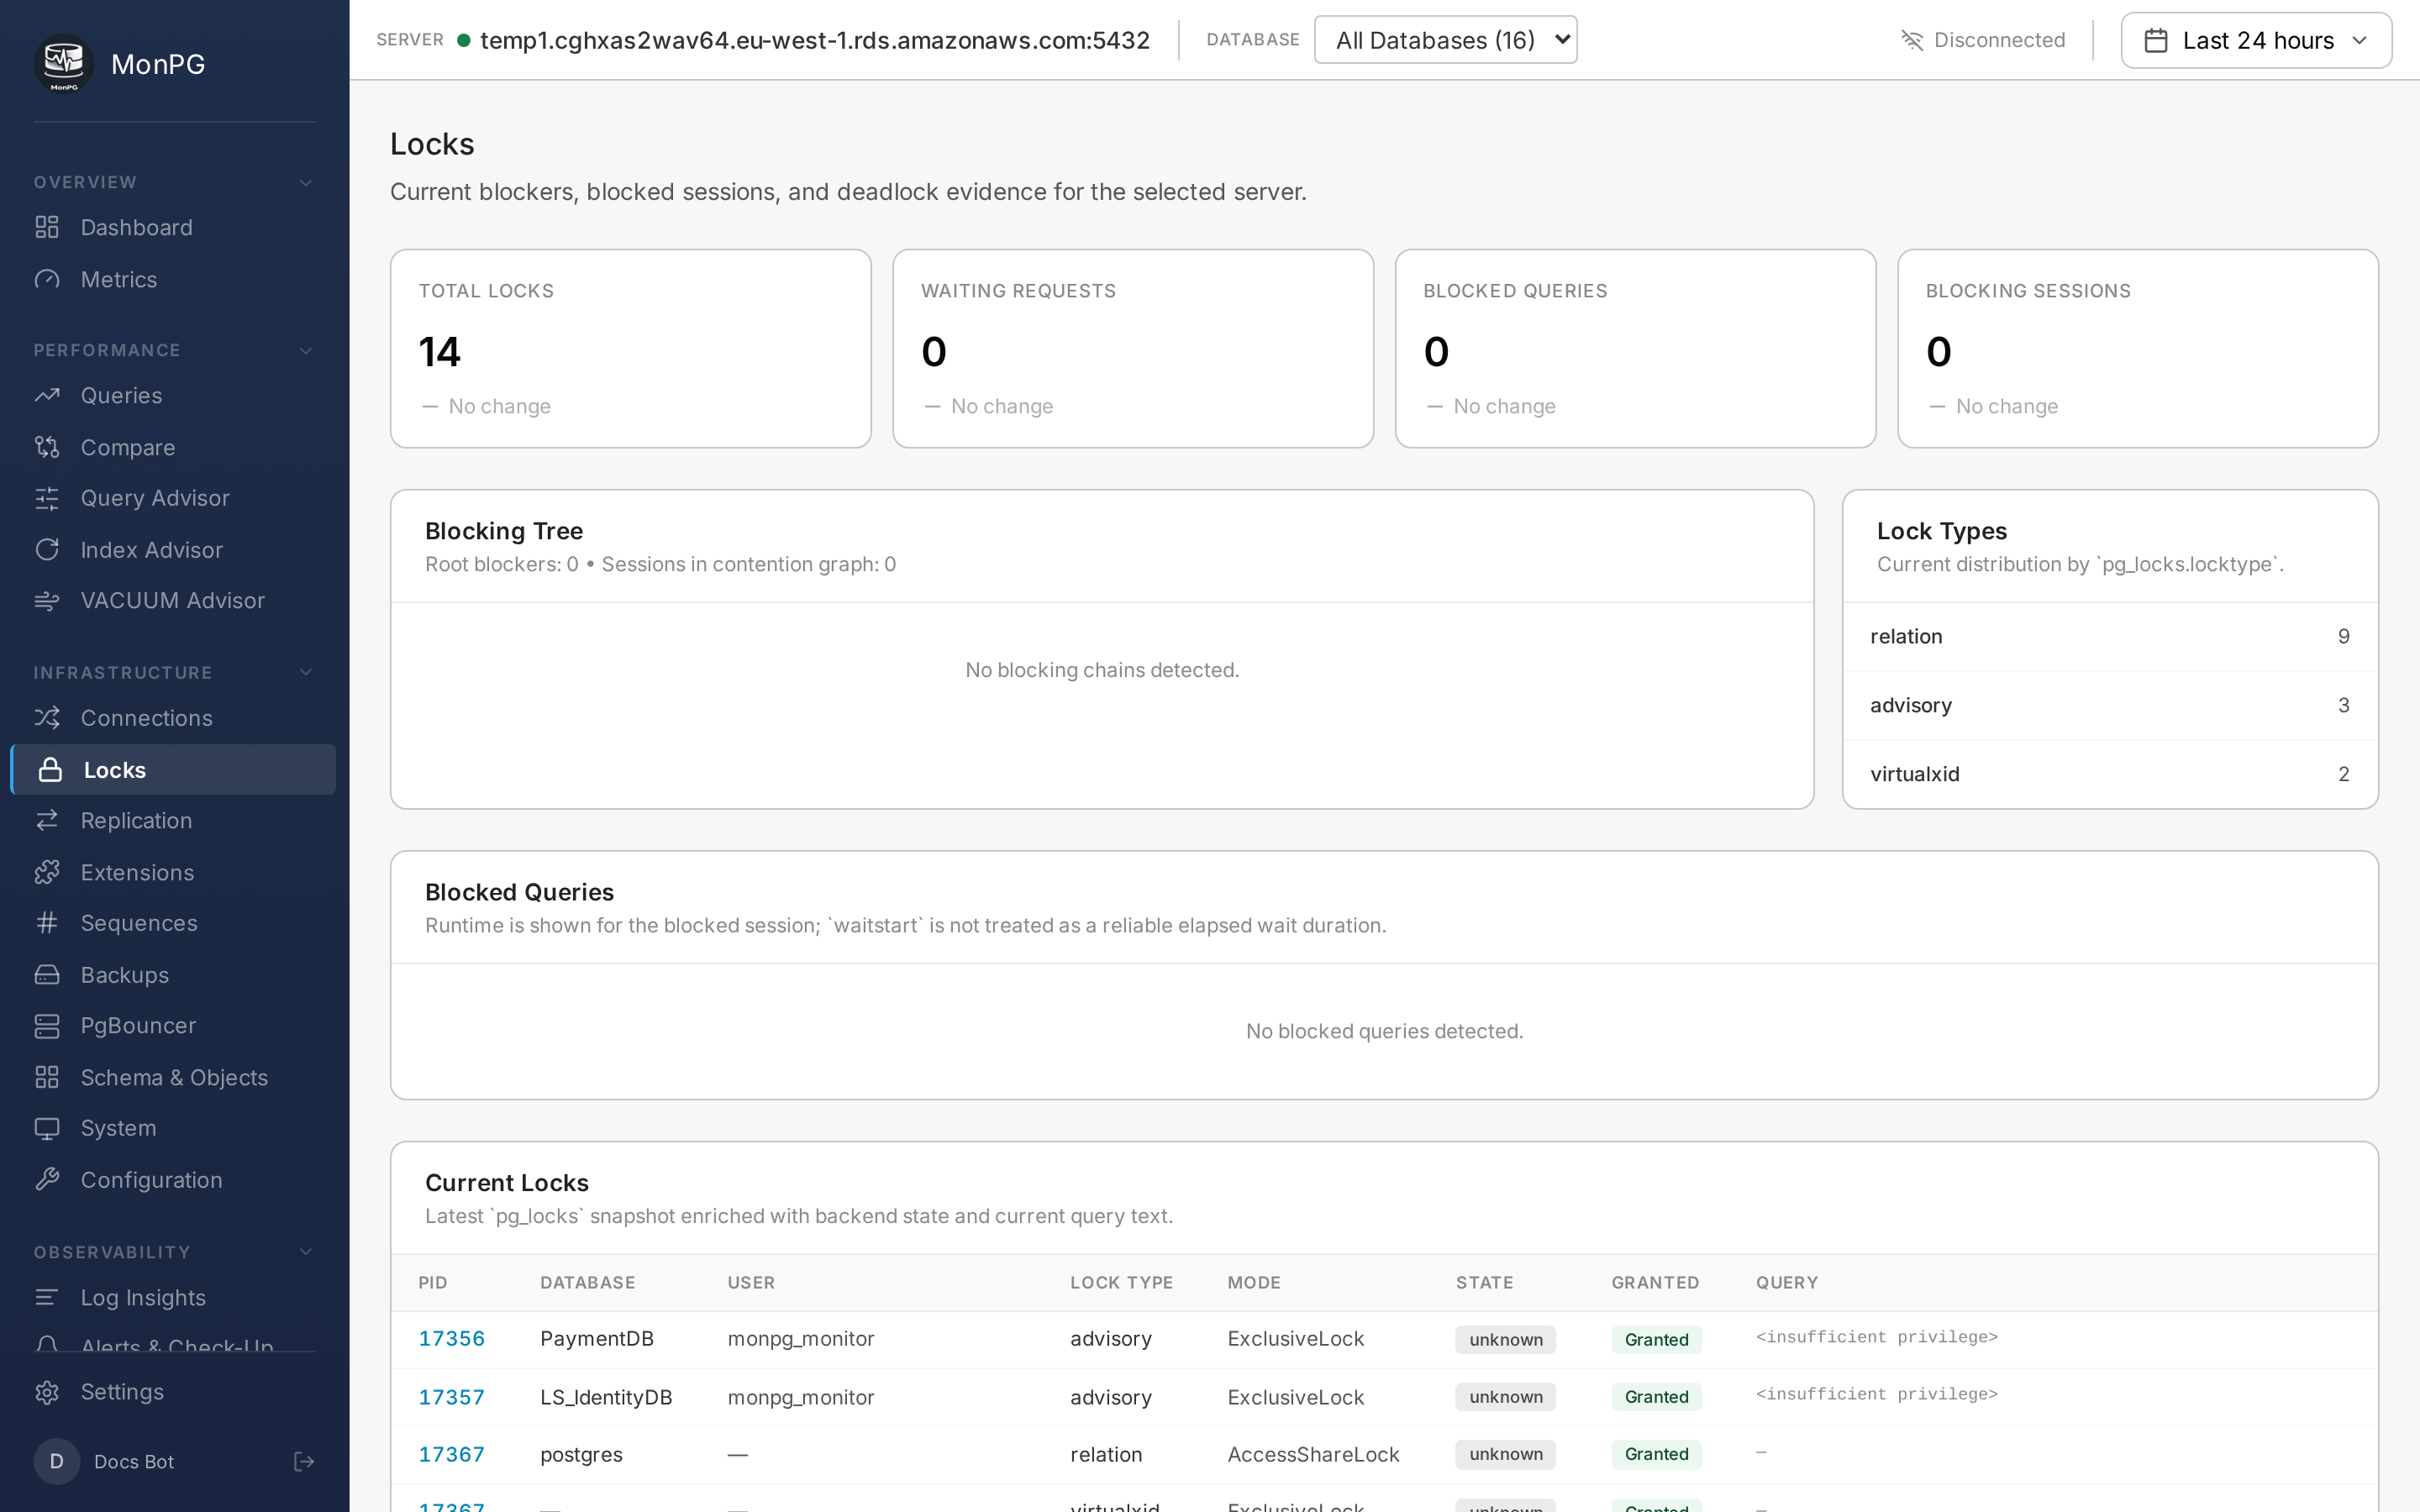The height and width of the screenshot is (1512, 2420).
Task: Open the All Databases (16) dropdown
Action: point(1445,40)
